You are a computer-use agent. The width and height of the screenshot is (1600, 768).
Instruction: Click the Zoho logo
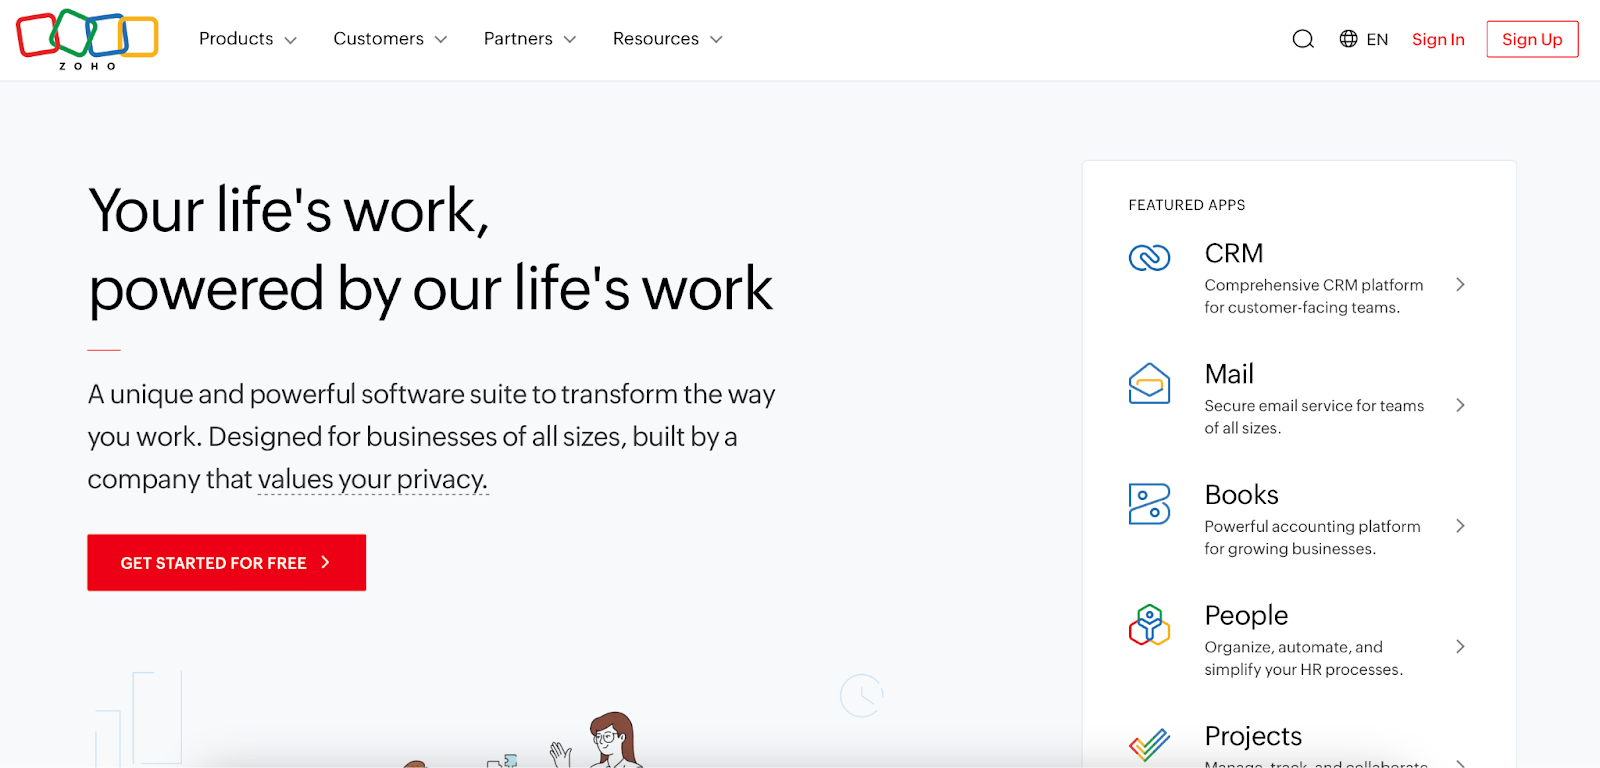tap(87, 39)
